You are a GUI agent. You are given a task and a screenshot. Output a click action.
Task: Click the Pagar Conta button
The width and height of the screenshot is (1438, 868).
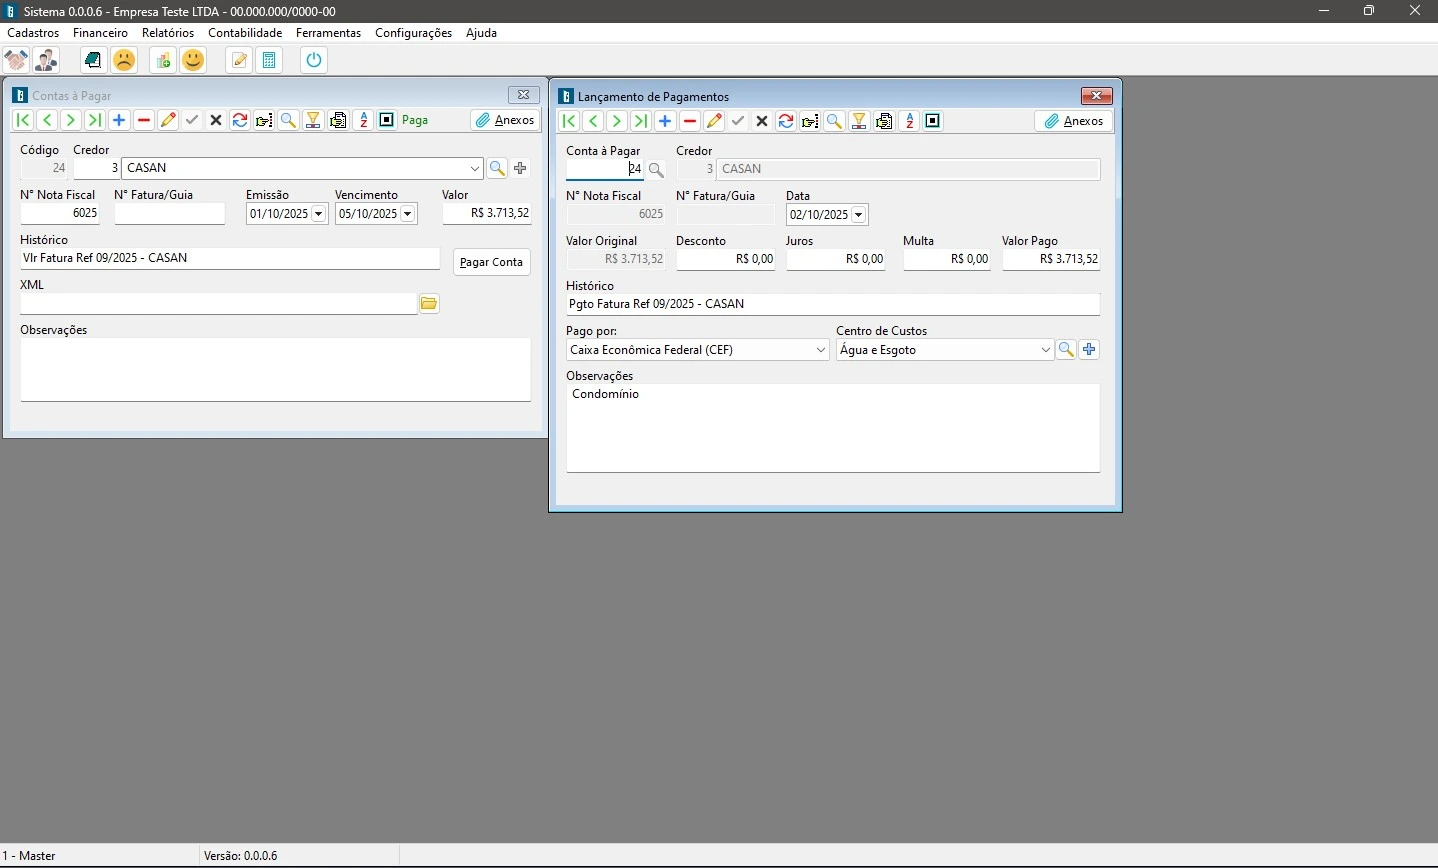point(491,263)
